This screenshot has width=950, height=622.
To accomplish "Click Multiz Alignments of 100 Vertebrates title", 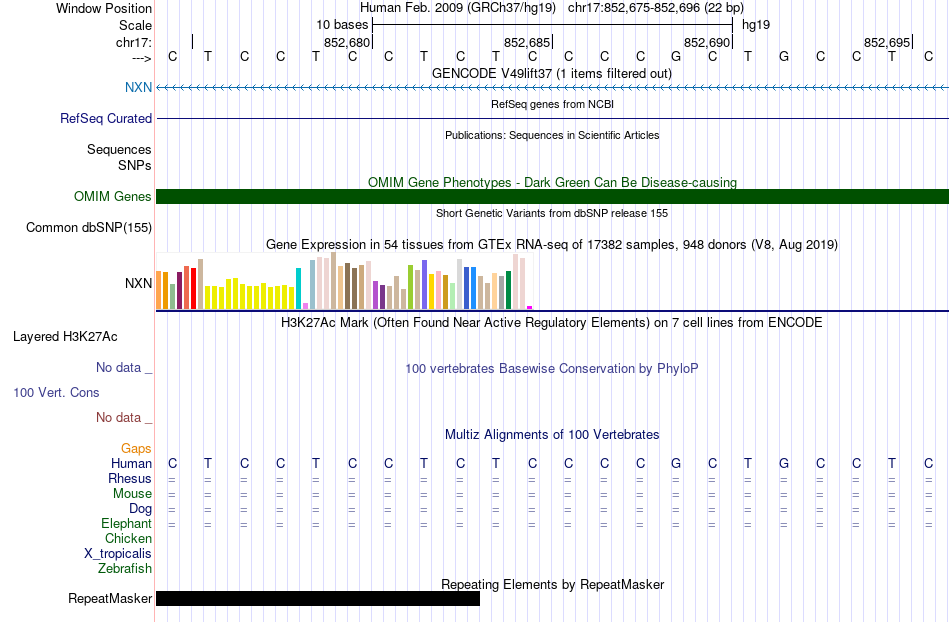I will pos(552,434).
